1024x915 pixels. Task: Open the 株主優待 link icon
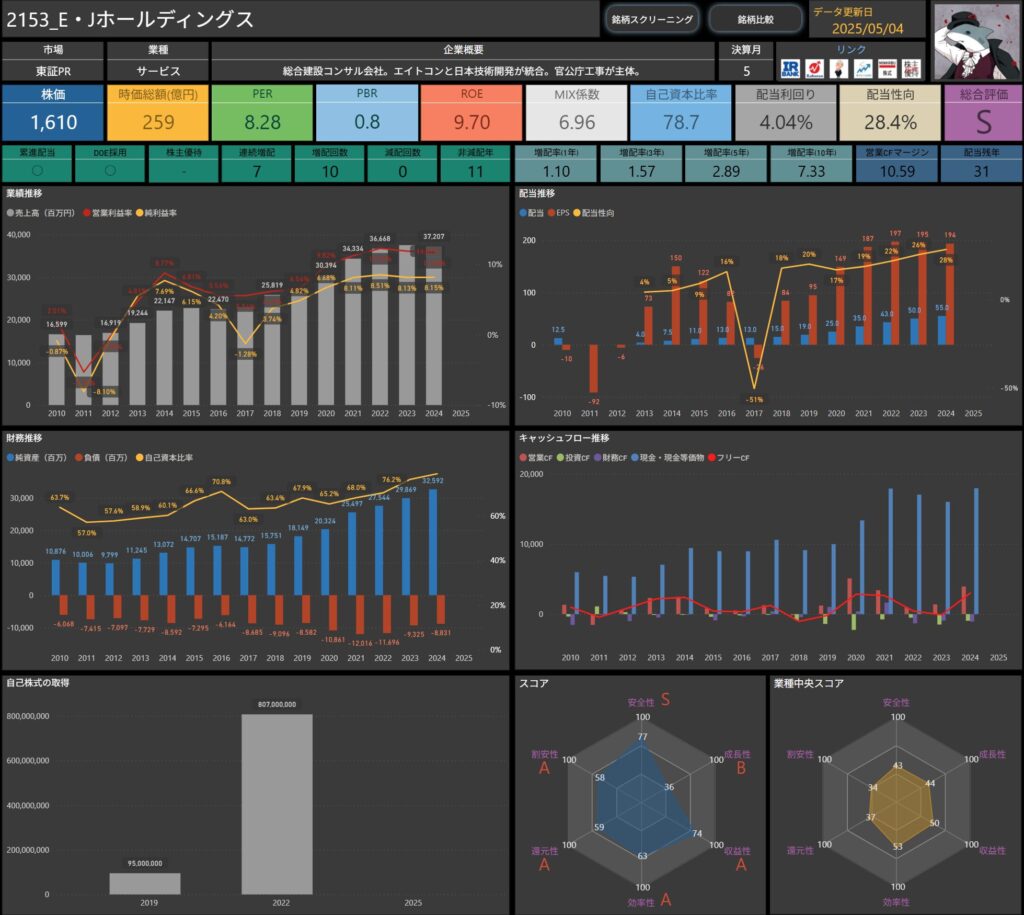coord(911,68)
